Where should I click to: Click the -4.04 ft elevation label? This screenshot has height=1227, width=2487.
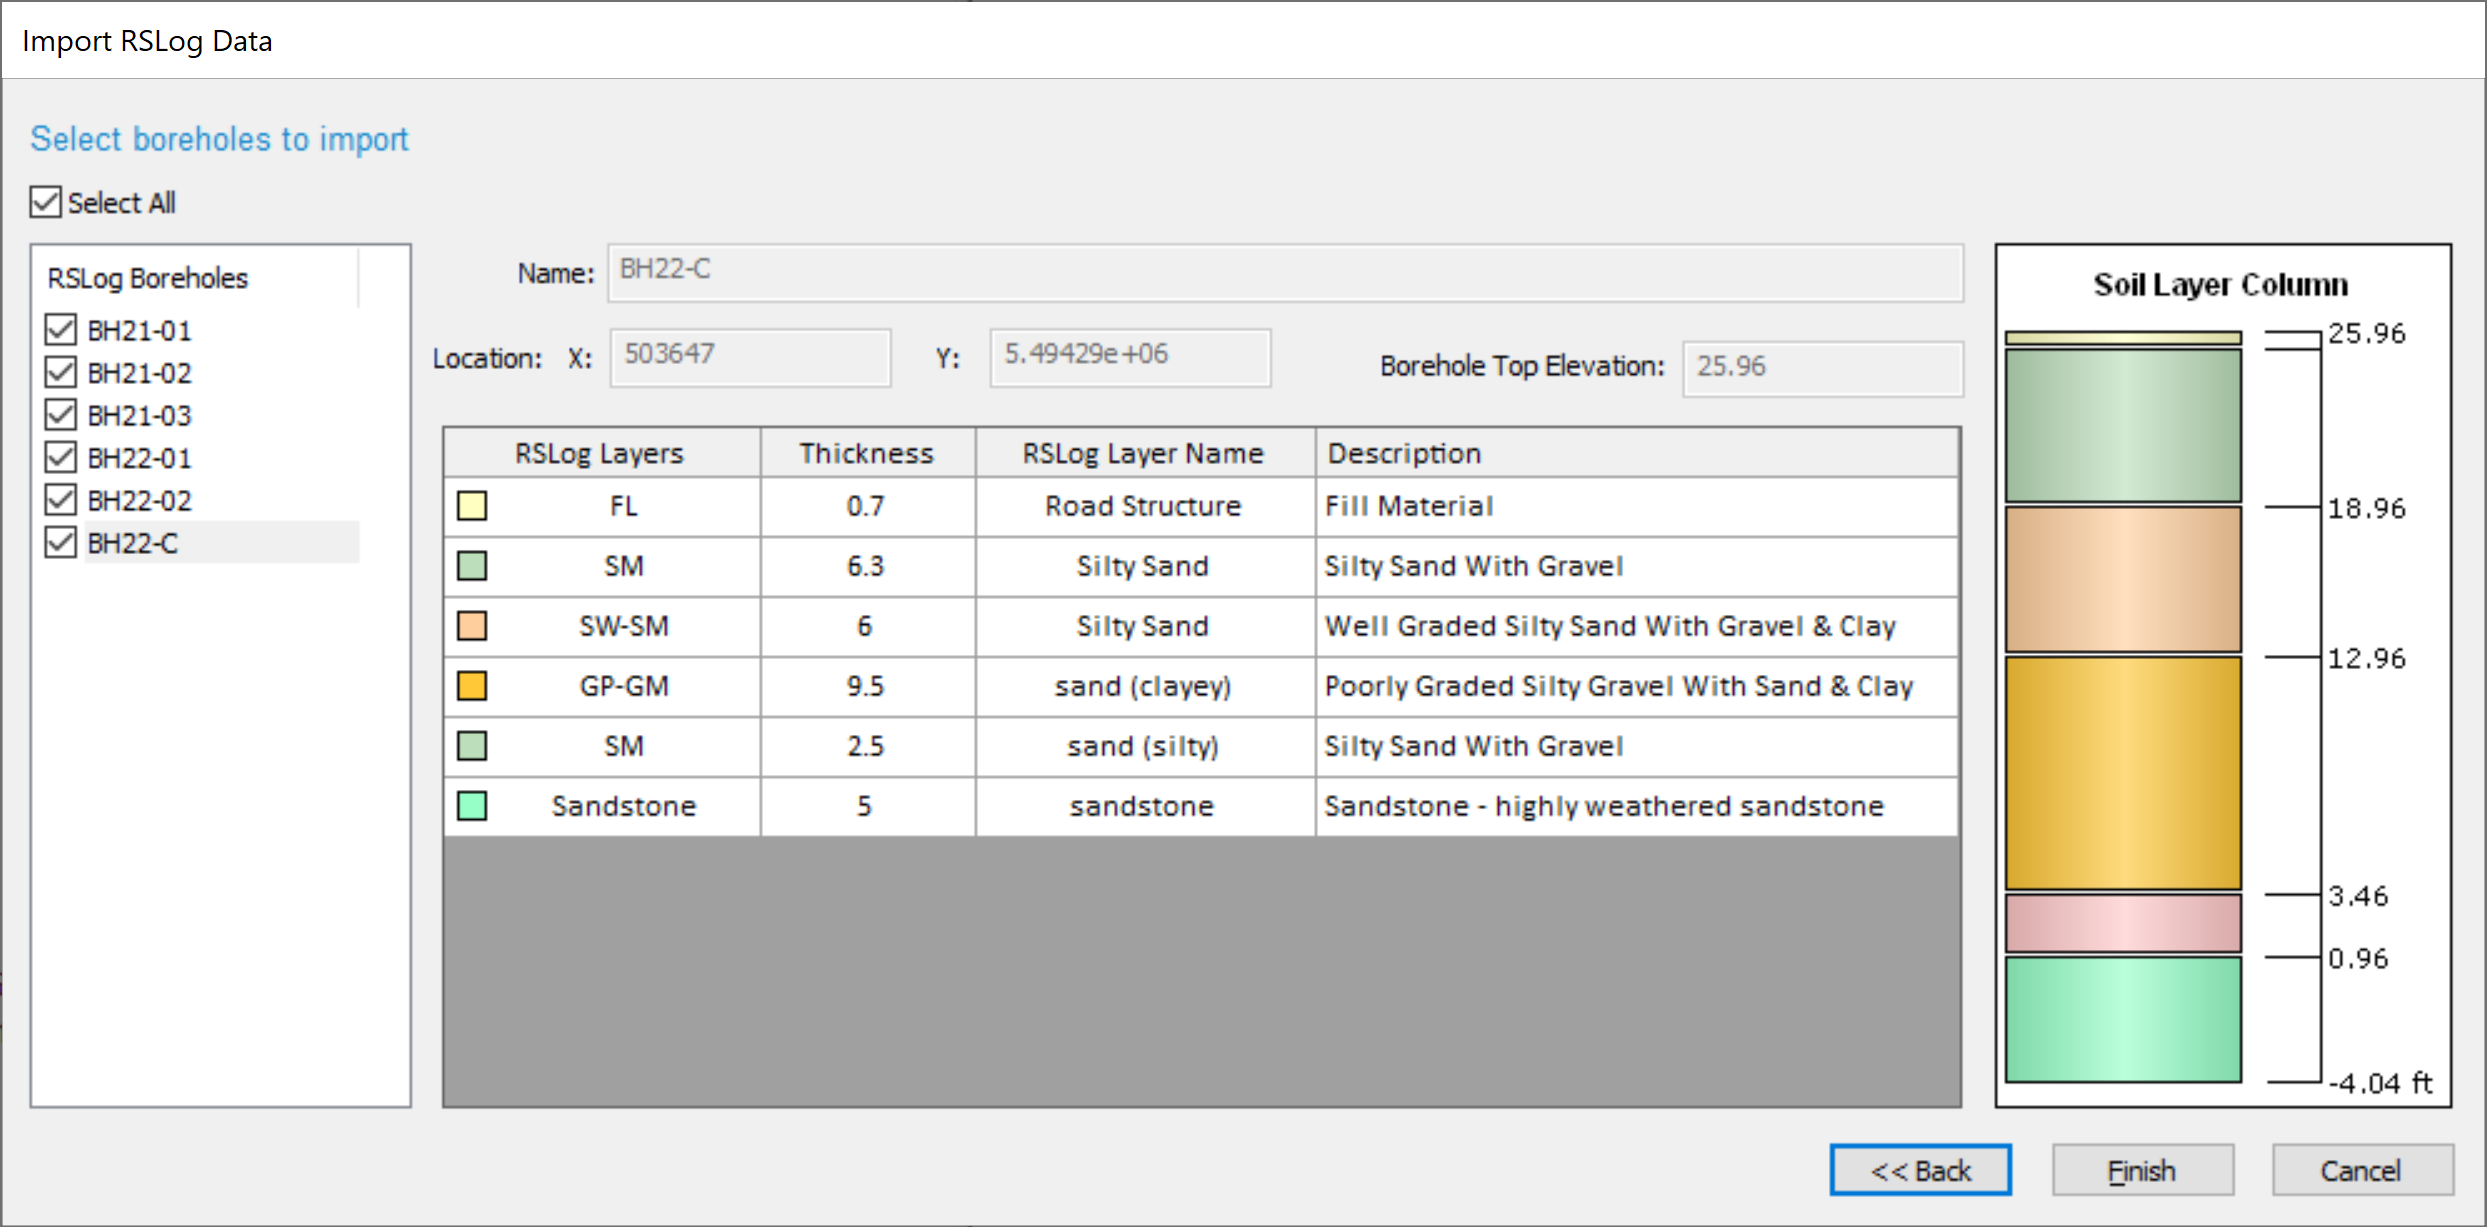2380,1083
